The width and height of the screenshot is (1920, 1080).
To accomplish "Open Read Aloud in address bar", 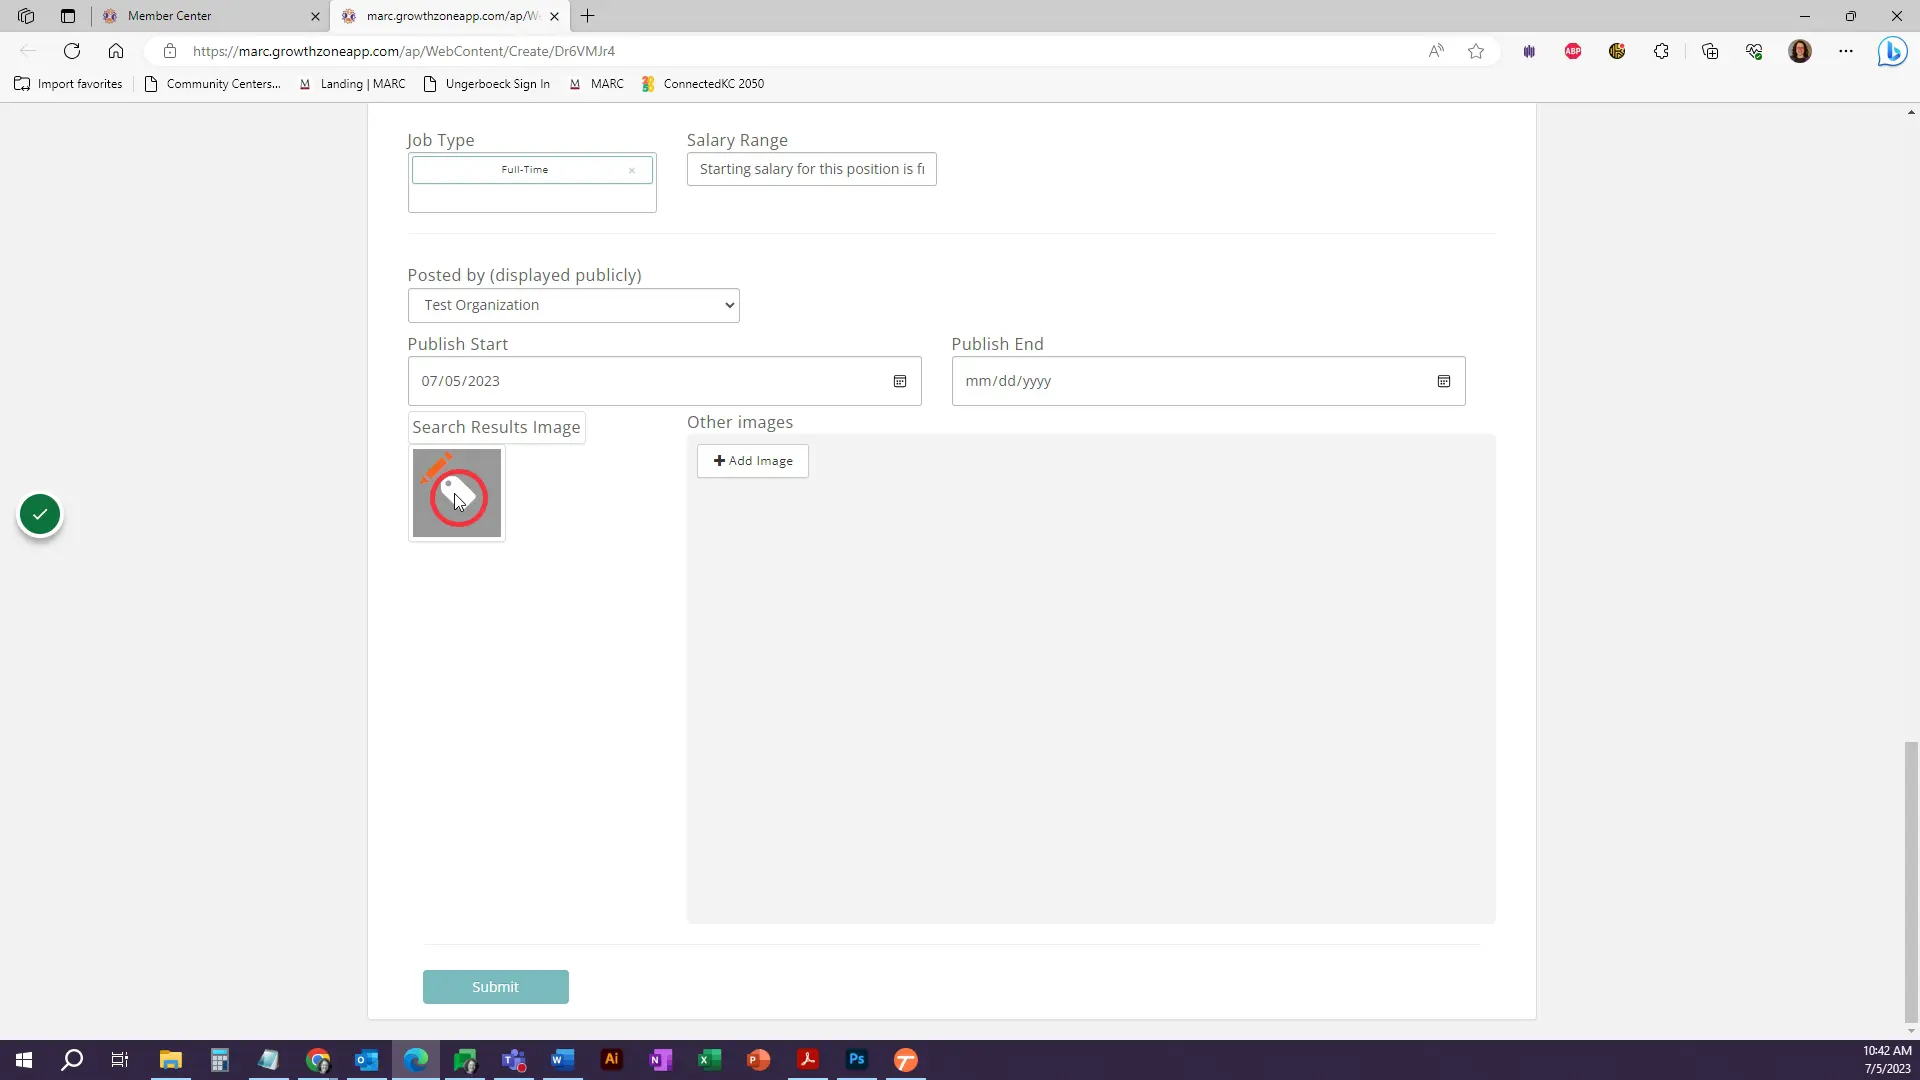I will point(1436,51).
